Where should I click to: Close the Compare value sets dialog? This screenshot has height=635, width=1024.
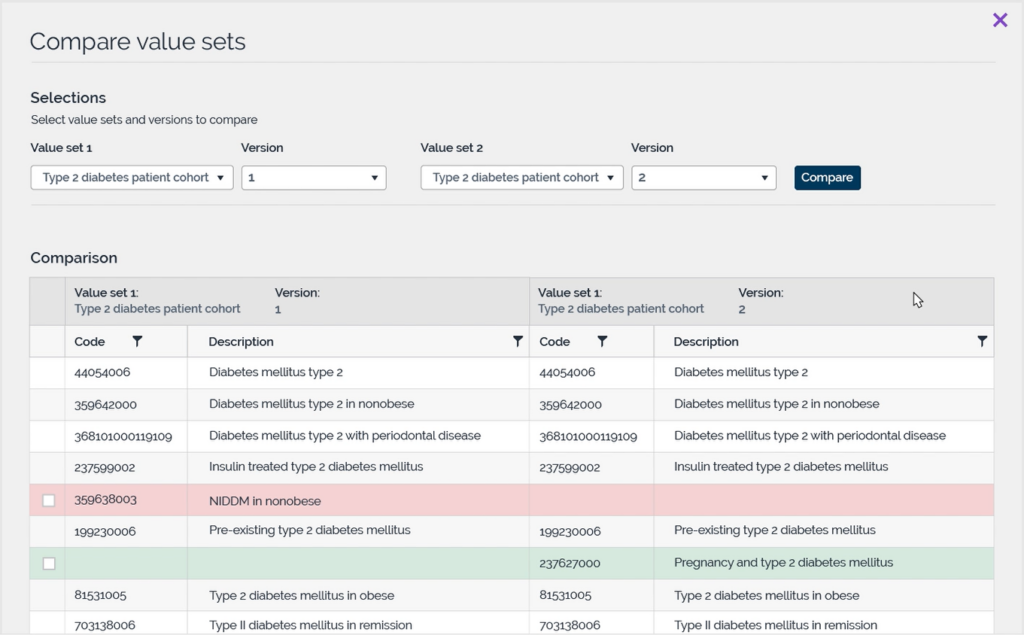1000,19
